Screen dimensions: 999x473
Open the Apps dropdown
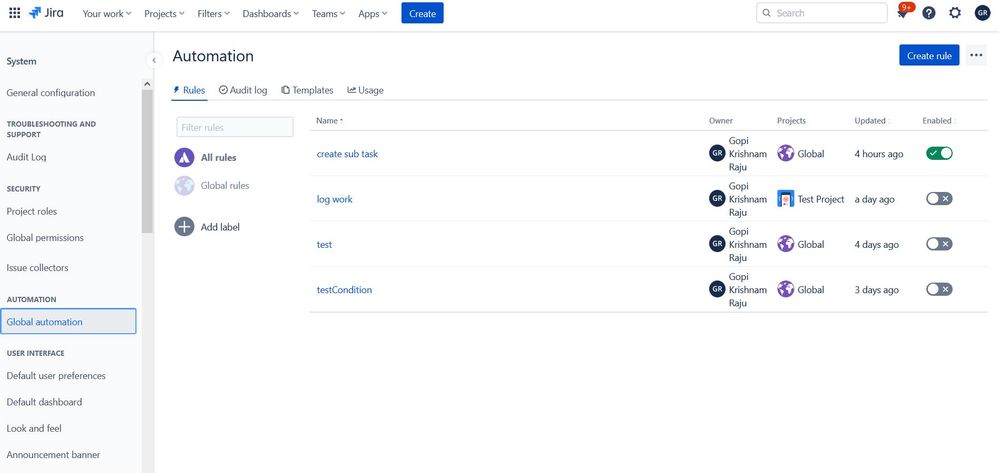coord(372,13)
